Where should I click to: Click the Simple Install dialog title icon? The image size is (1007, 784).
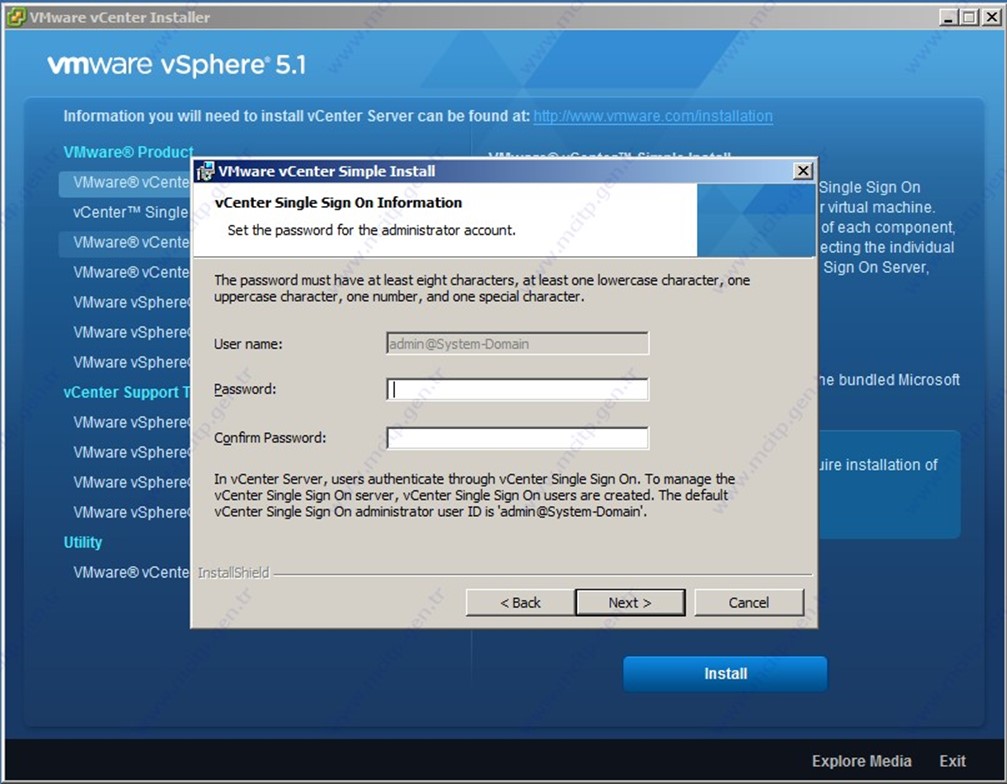(206, 171)
